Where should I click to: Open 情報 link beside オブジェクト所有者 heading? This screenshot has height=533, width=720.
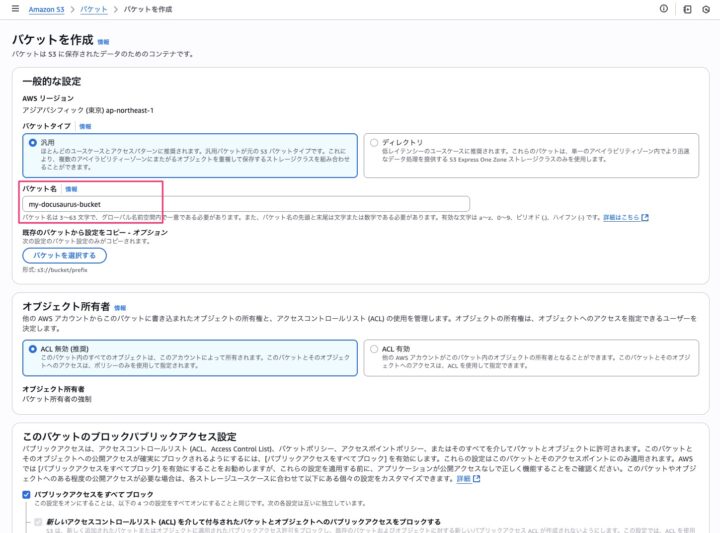[120, 308]
